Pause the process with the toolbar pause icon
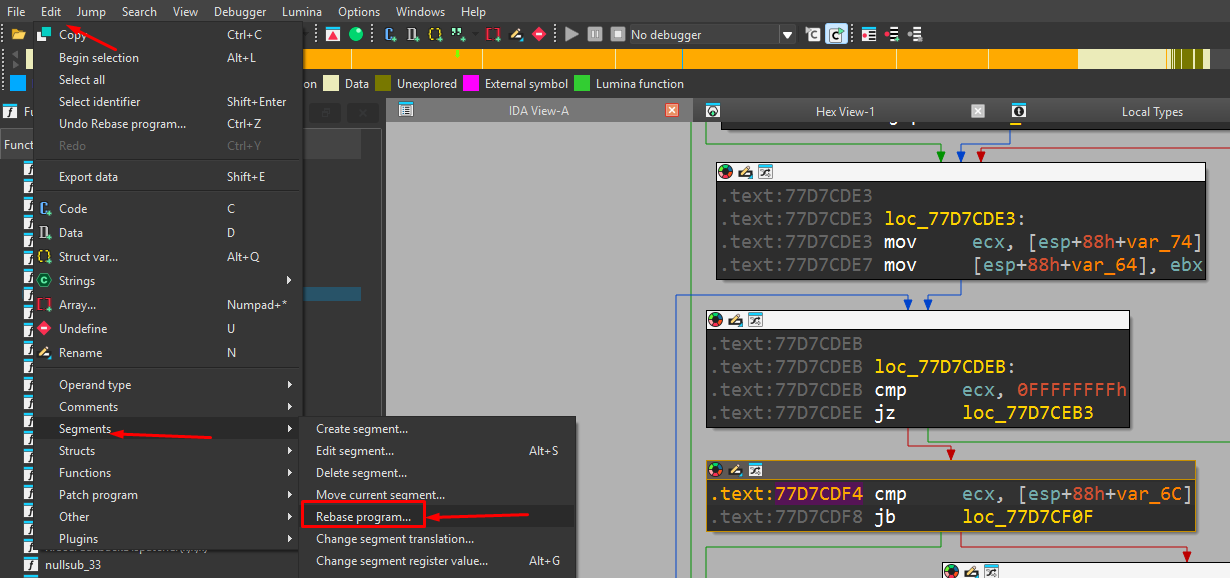This screenshot has width=1230, height=578. 595,34
